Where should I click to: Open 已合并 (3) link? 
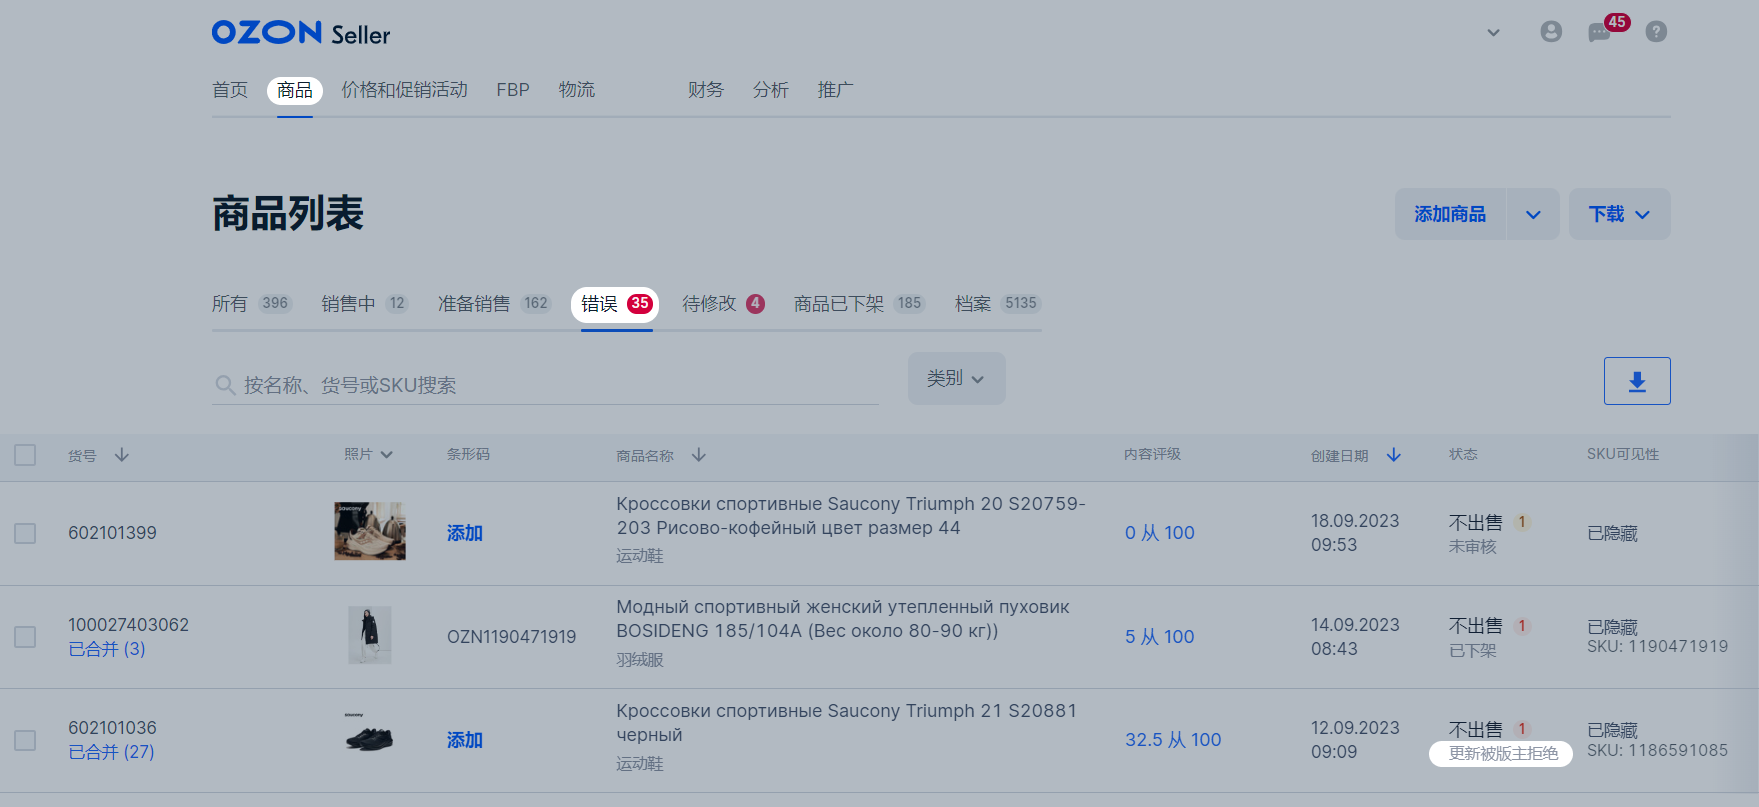(107, 649)
